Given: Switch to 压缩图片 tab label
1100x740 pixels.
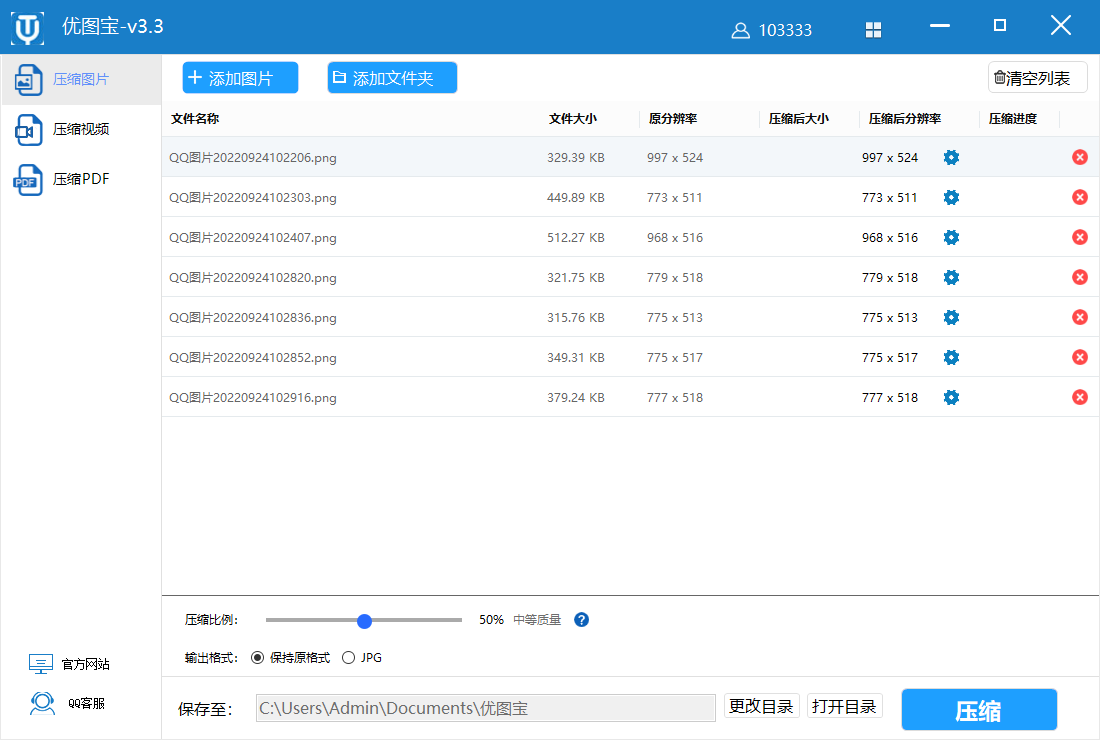Looking at the screenshot, I should (x=81, y=79).
